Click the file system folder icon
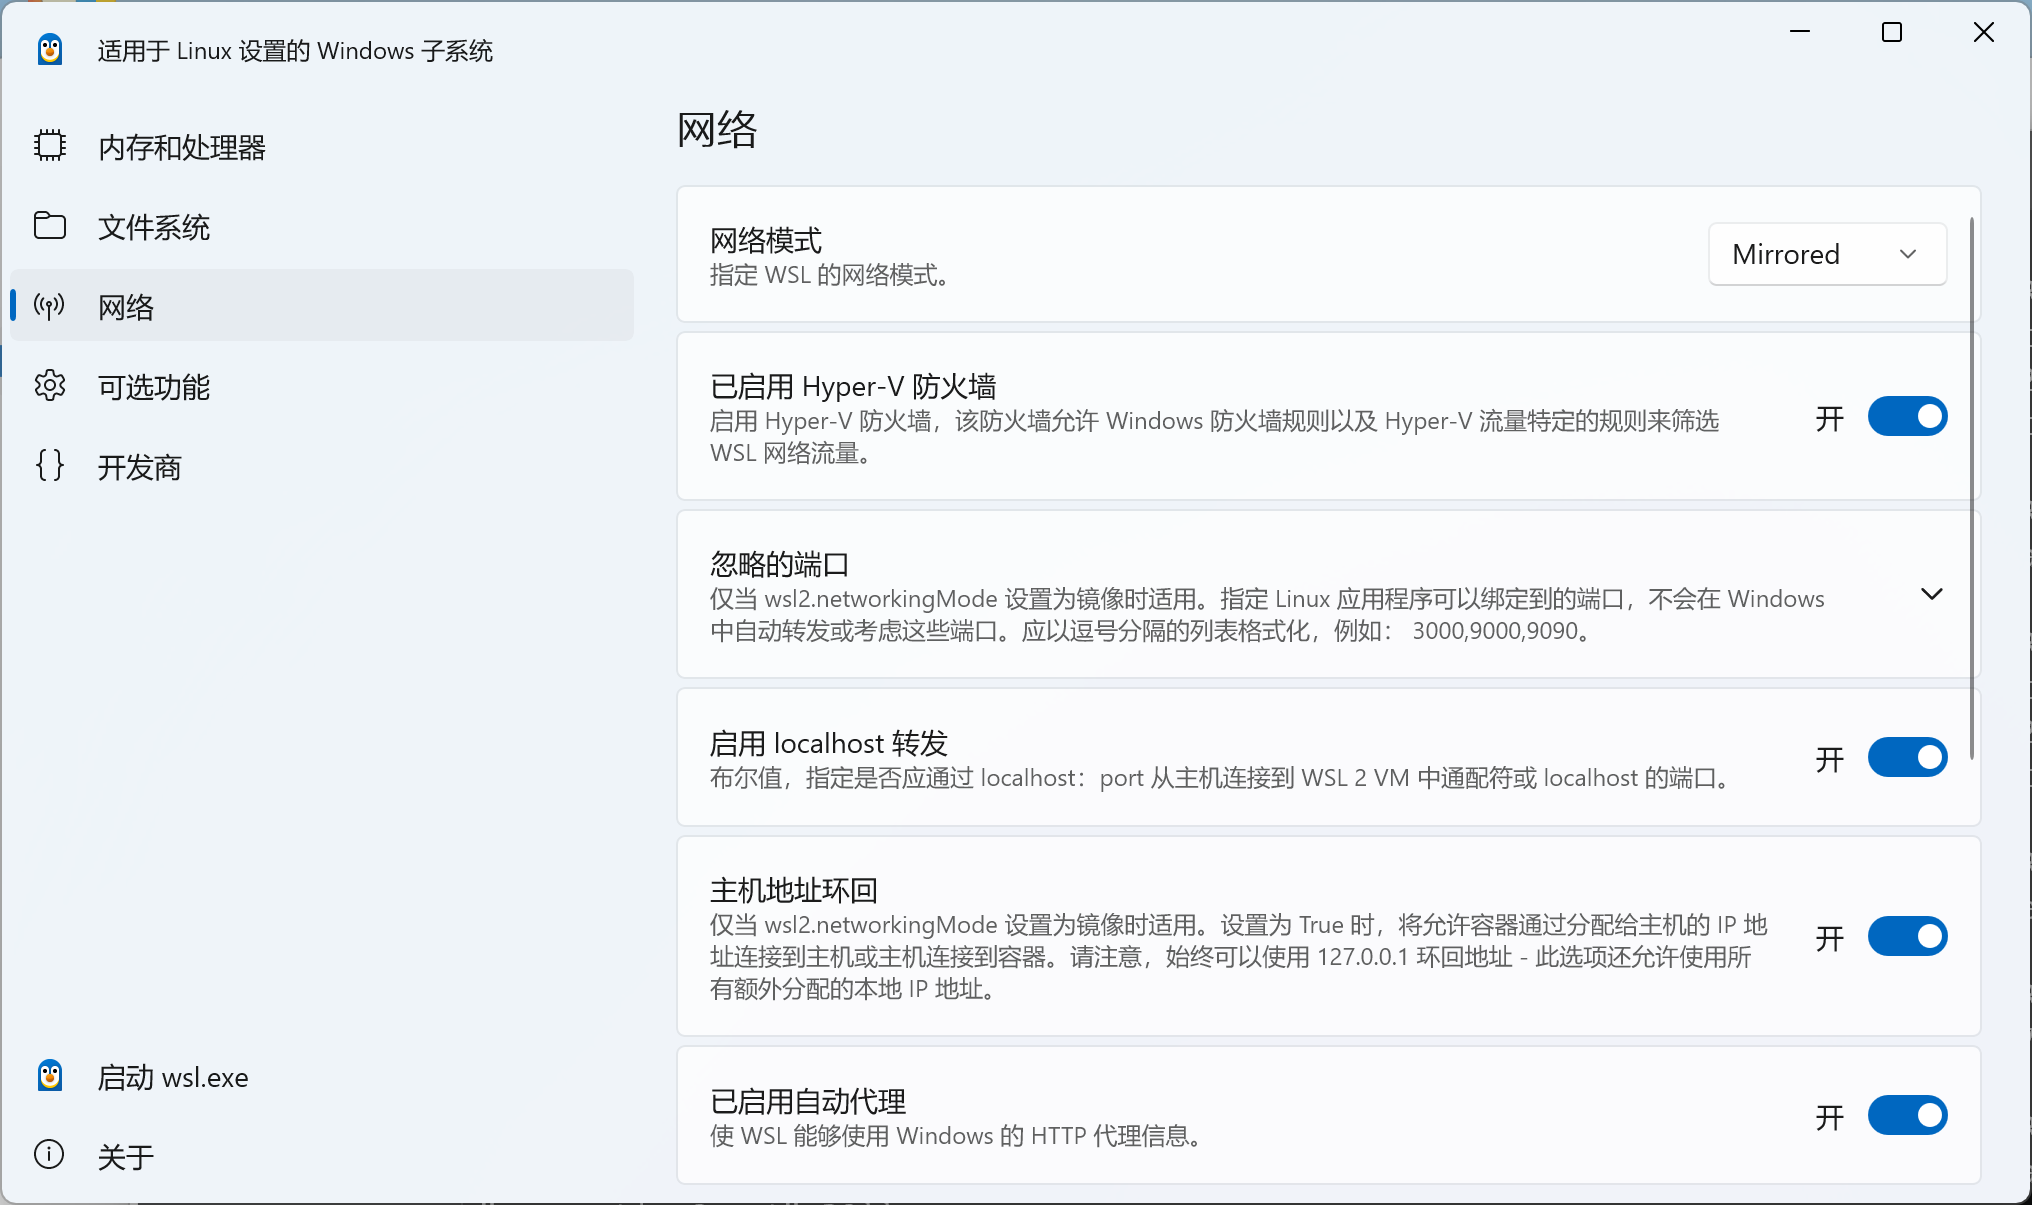 coord(49,226)
